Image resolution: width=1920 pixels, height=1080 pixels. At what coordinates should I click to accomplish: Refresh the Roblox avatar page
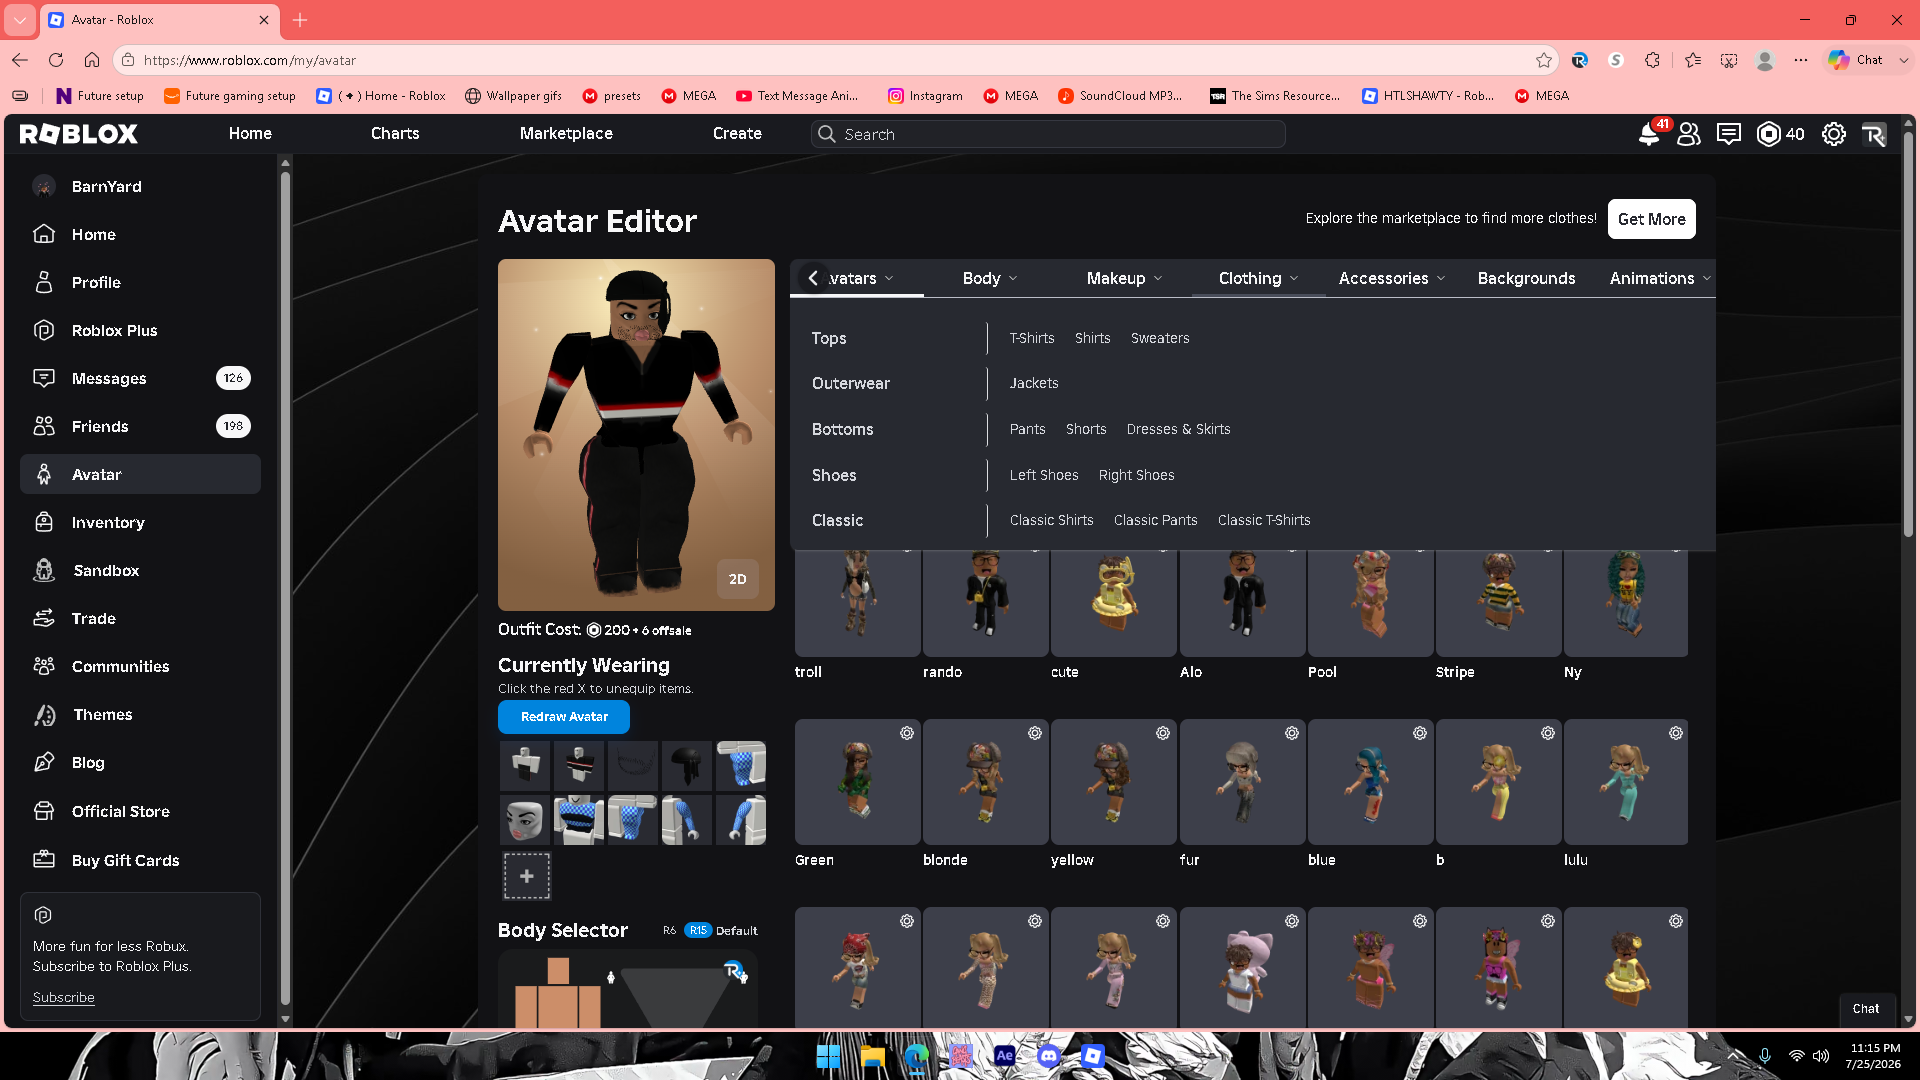click(56, 60)
